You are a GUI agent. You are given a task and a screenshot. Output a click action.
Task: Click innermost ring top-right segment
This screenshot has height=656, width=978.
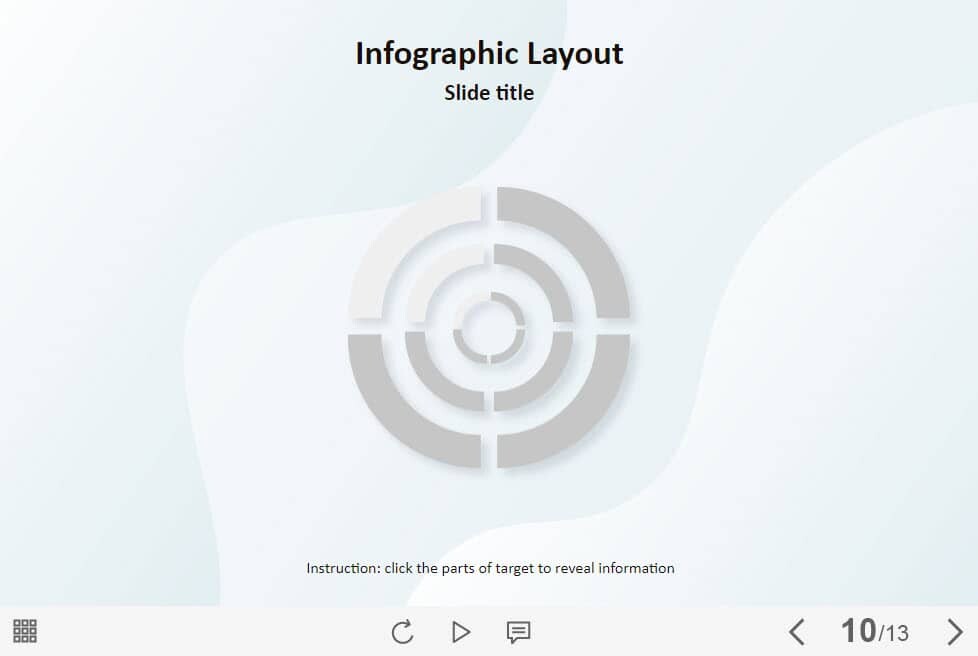[512, 305]
